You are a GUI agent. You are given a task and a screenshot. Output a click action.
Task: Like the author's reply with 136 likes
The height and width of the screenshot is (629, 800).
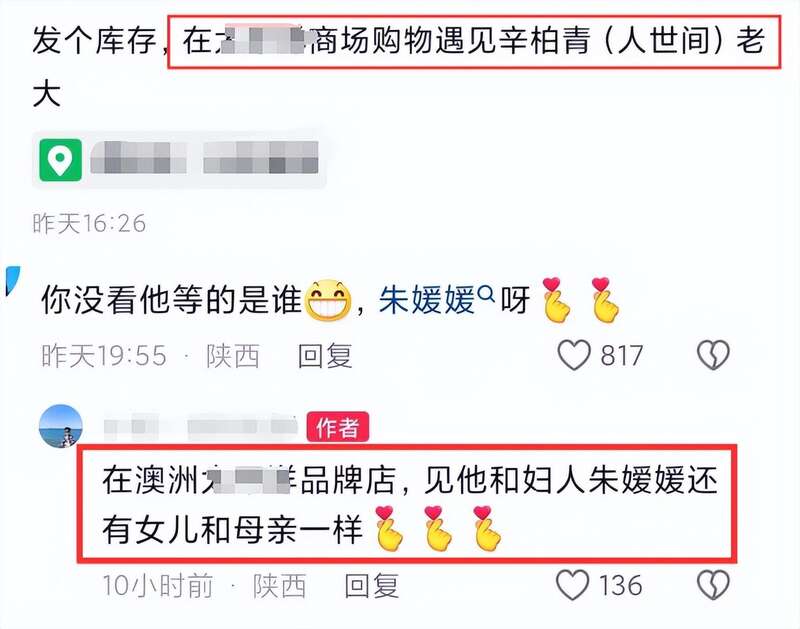(x=572, y=585)
